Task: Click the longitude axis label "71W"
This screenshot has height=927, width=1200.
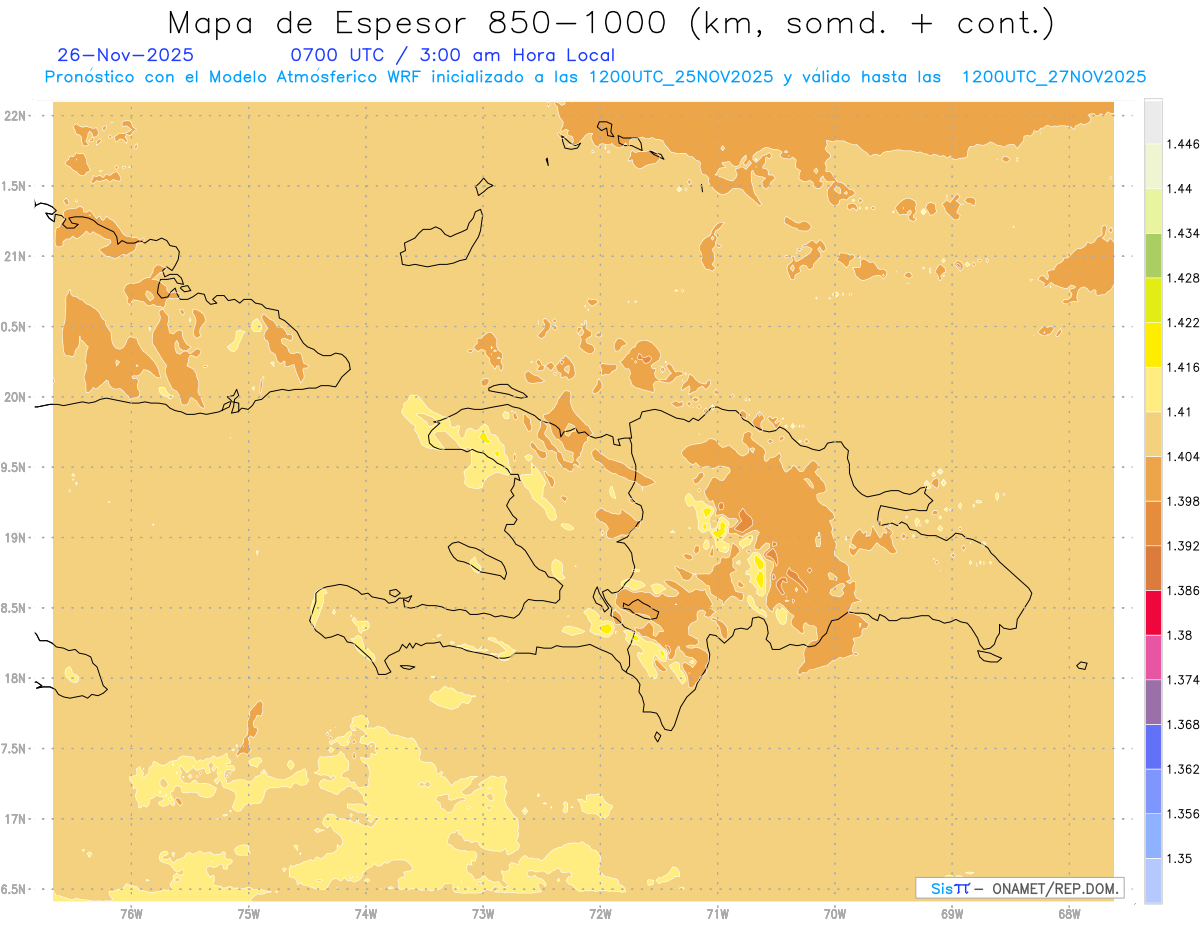Action: click(x=717, y=914)
